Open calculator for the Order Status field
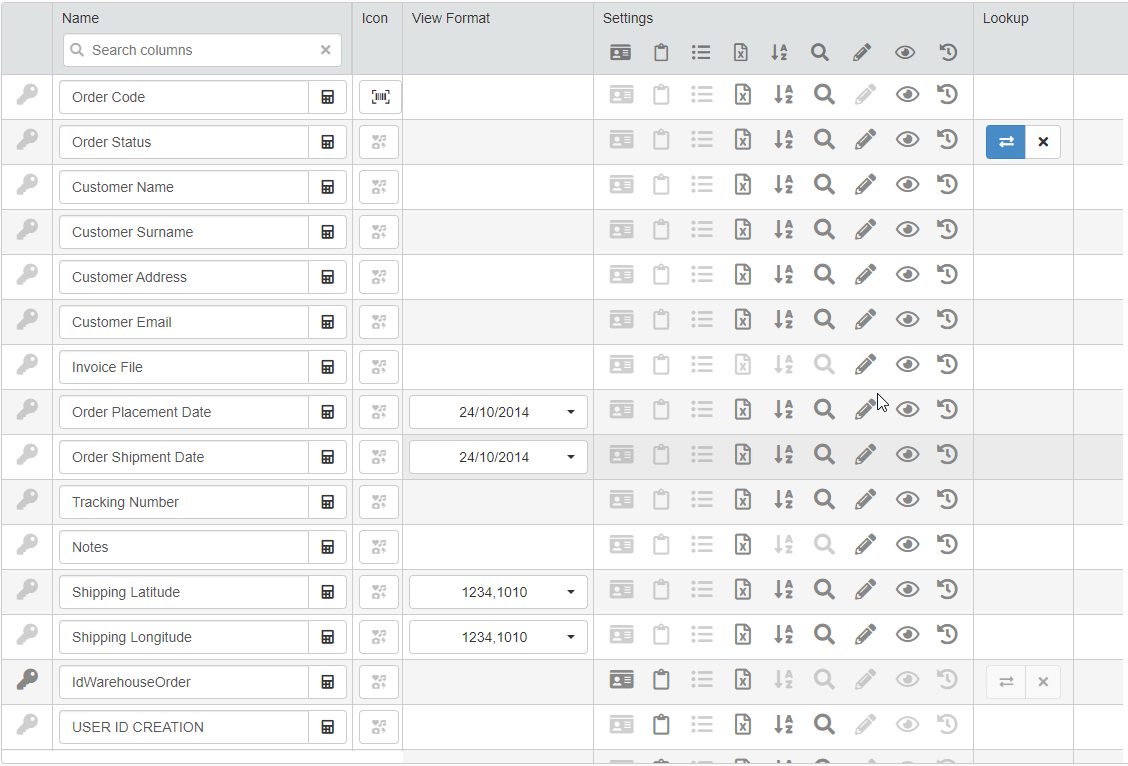 327,142
